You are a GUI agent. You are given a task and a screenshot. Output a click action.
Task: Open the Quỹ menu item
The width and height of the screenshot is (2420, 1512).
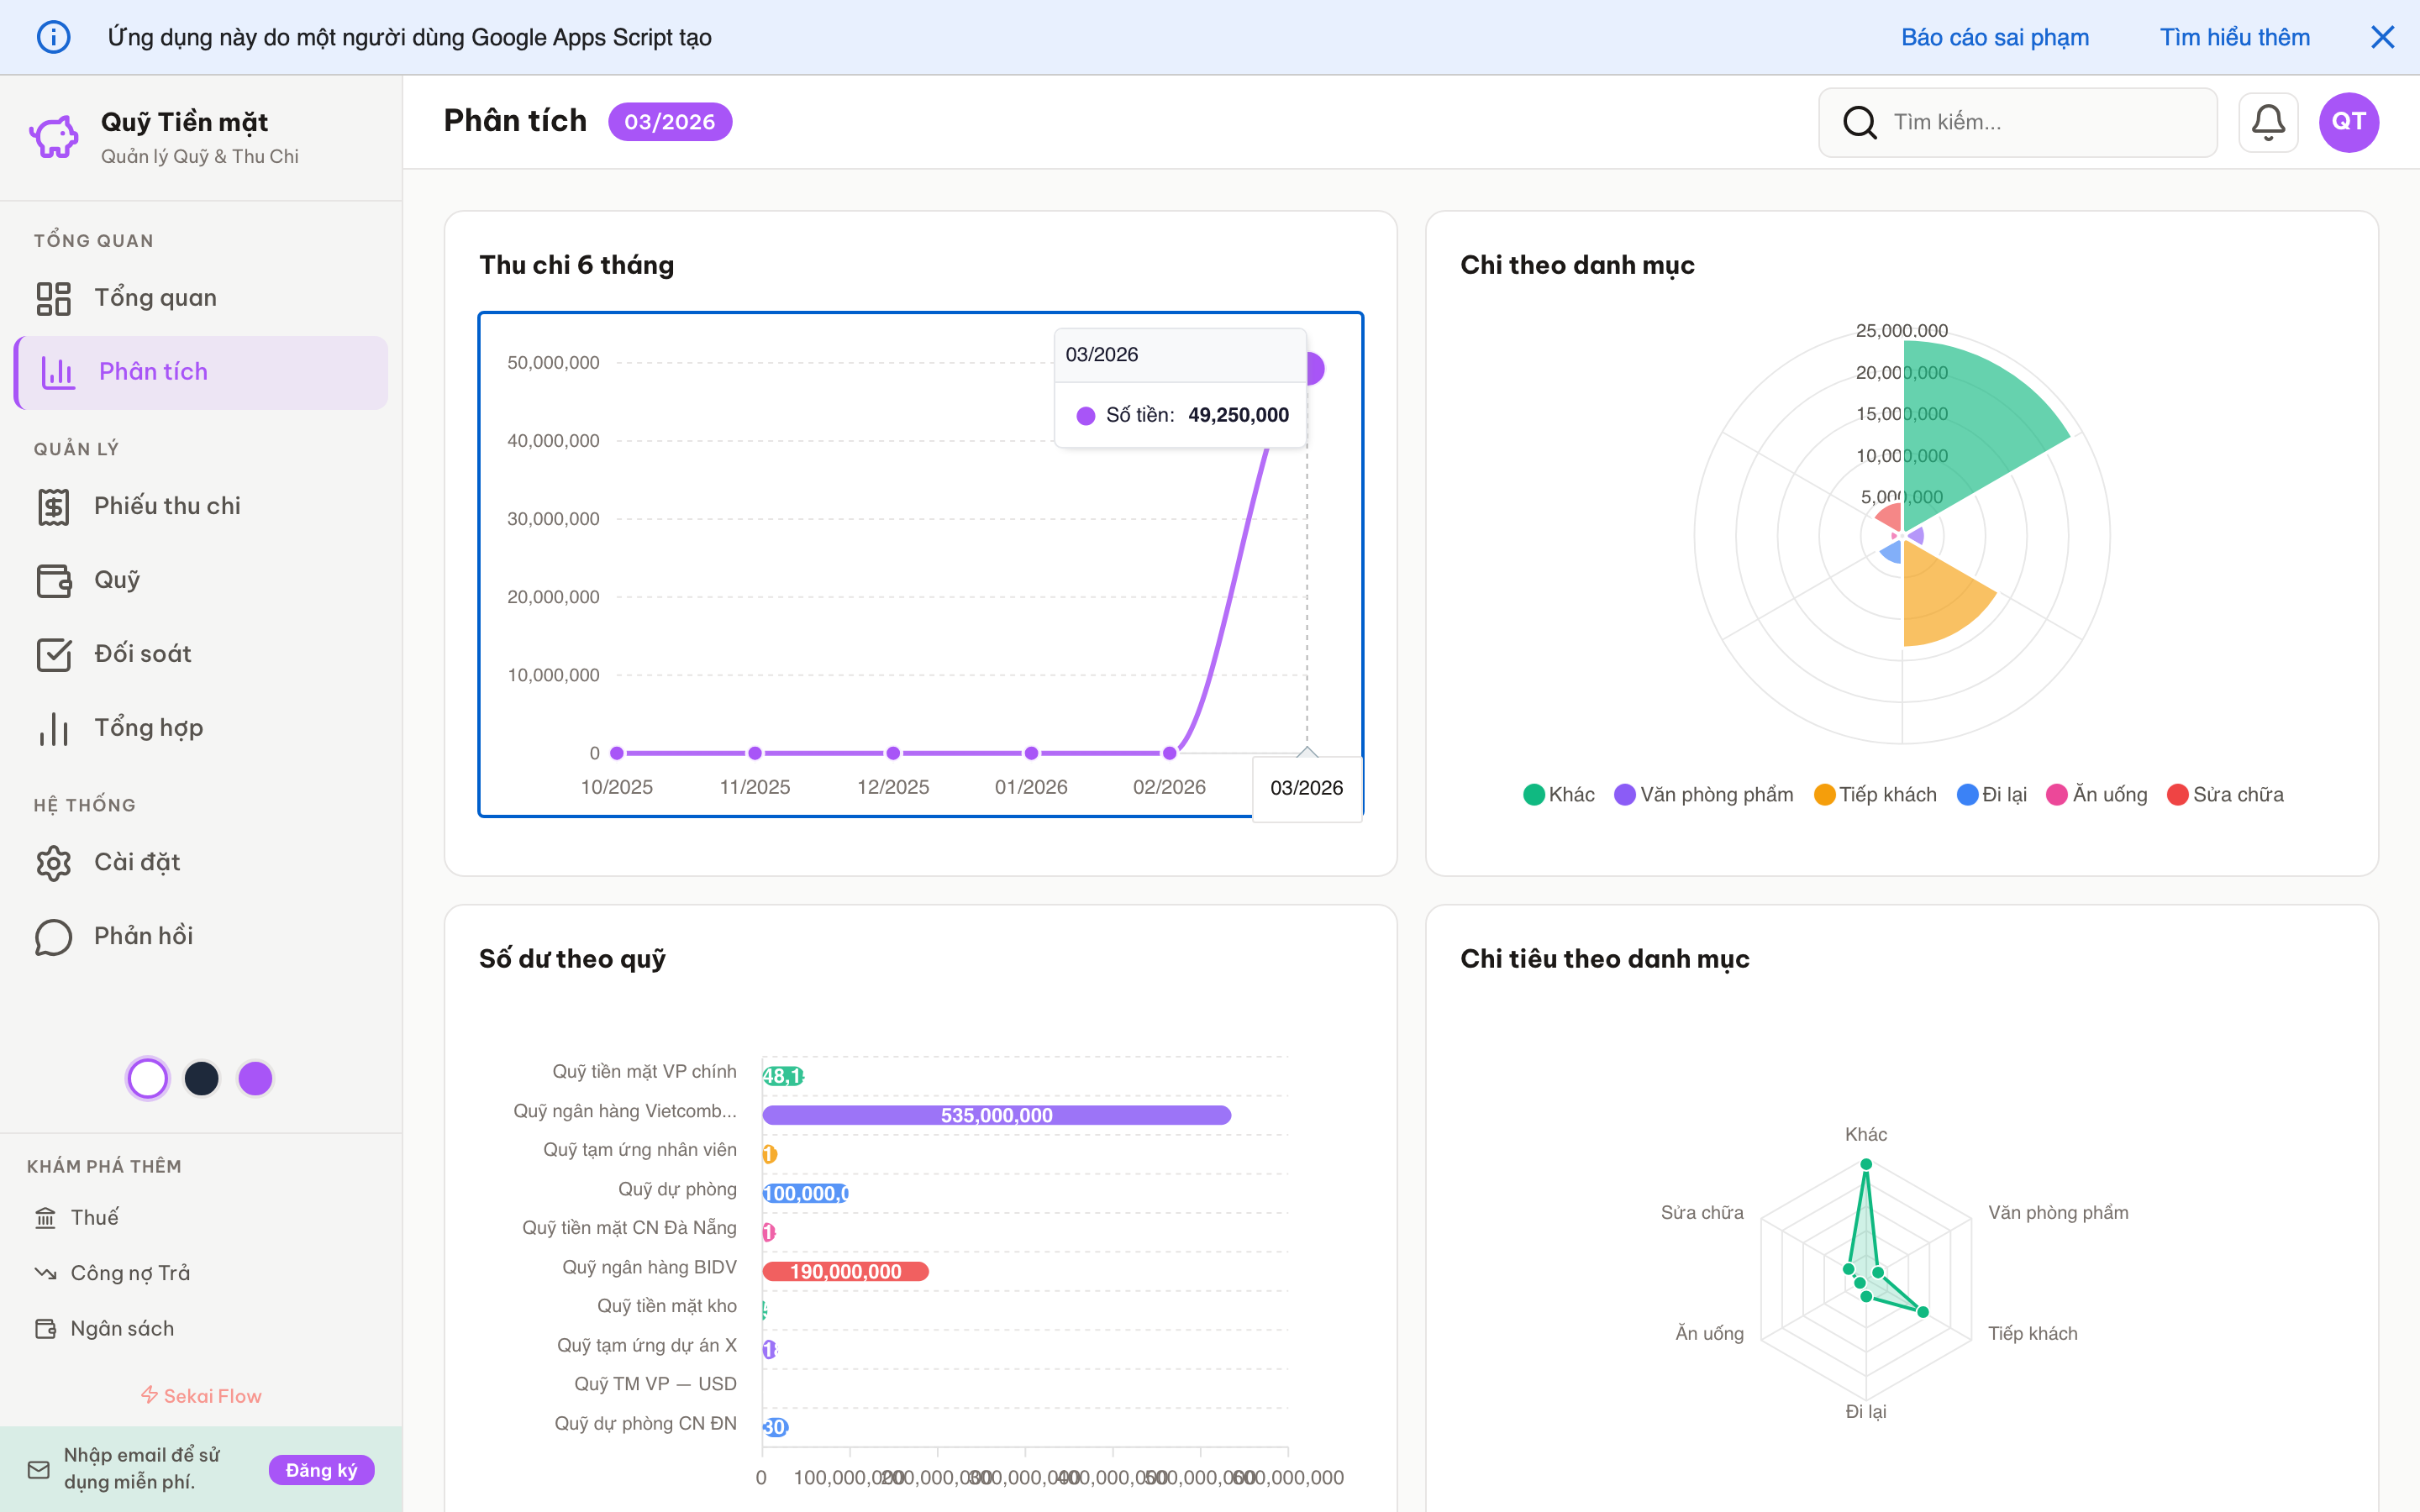click(116, 580)
